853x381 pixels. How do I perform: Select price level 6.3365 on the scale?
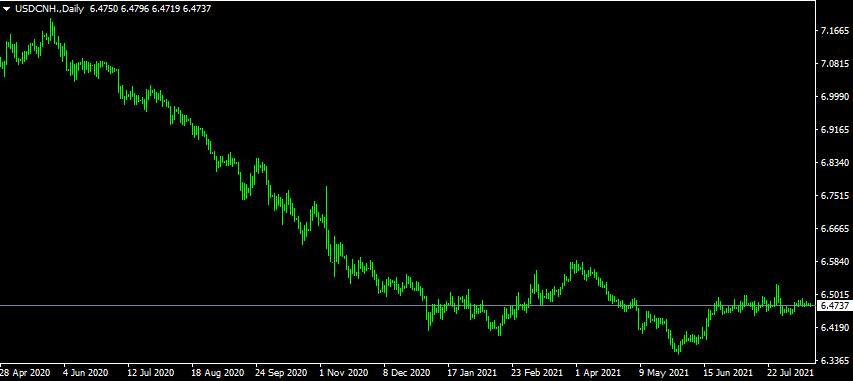(836, 360)
